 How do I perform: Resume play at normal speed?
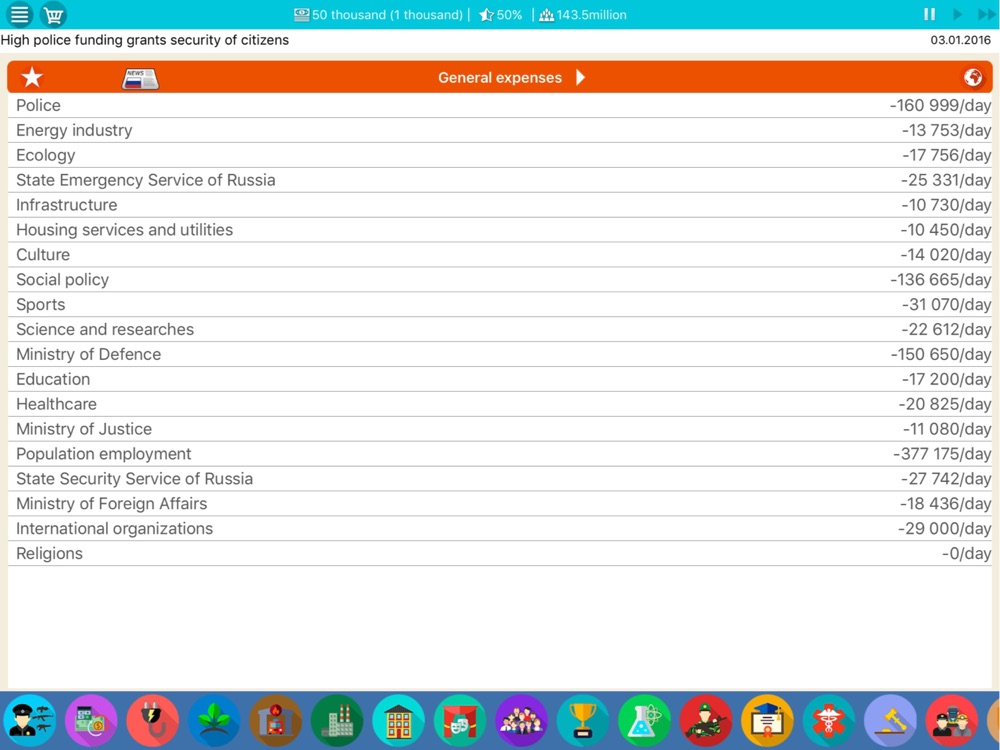pos(957,14)
